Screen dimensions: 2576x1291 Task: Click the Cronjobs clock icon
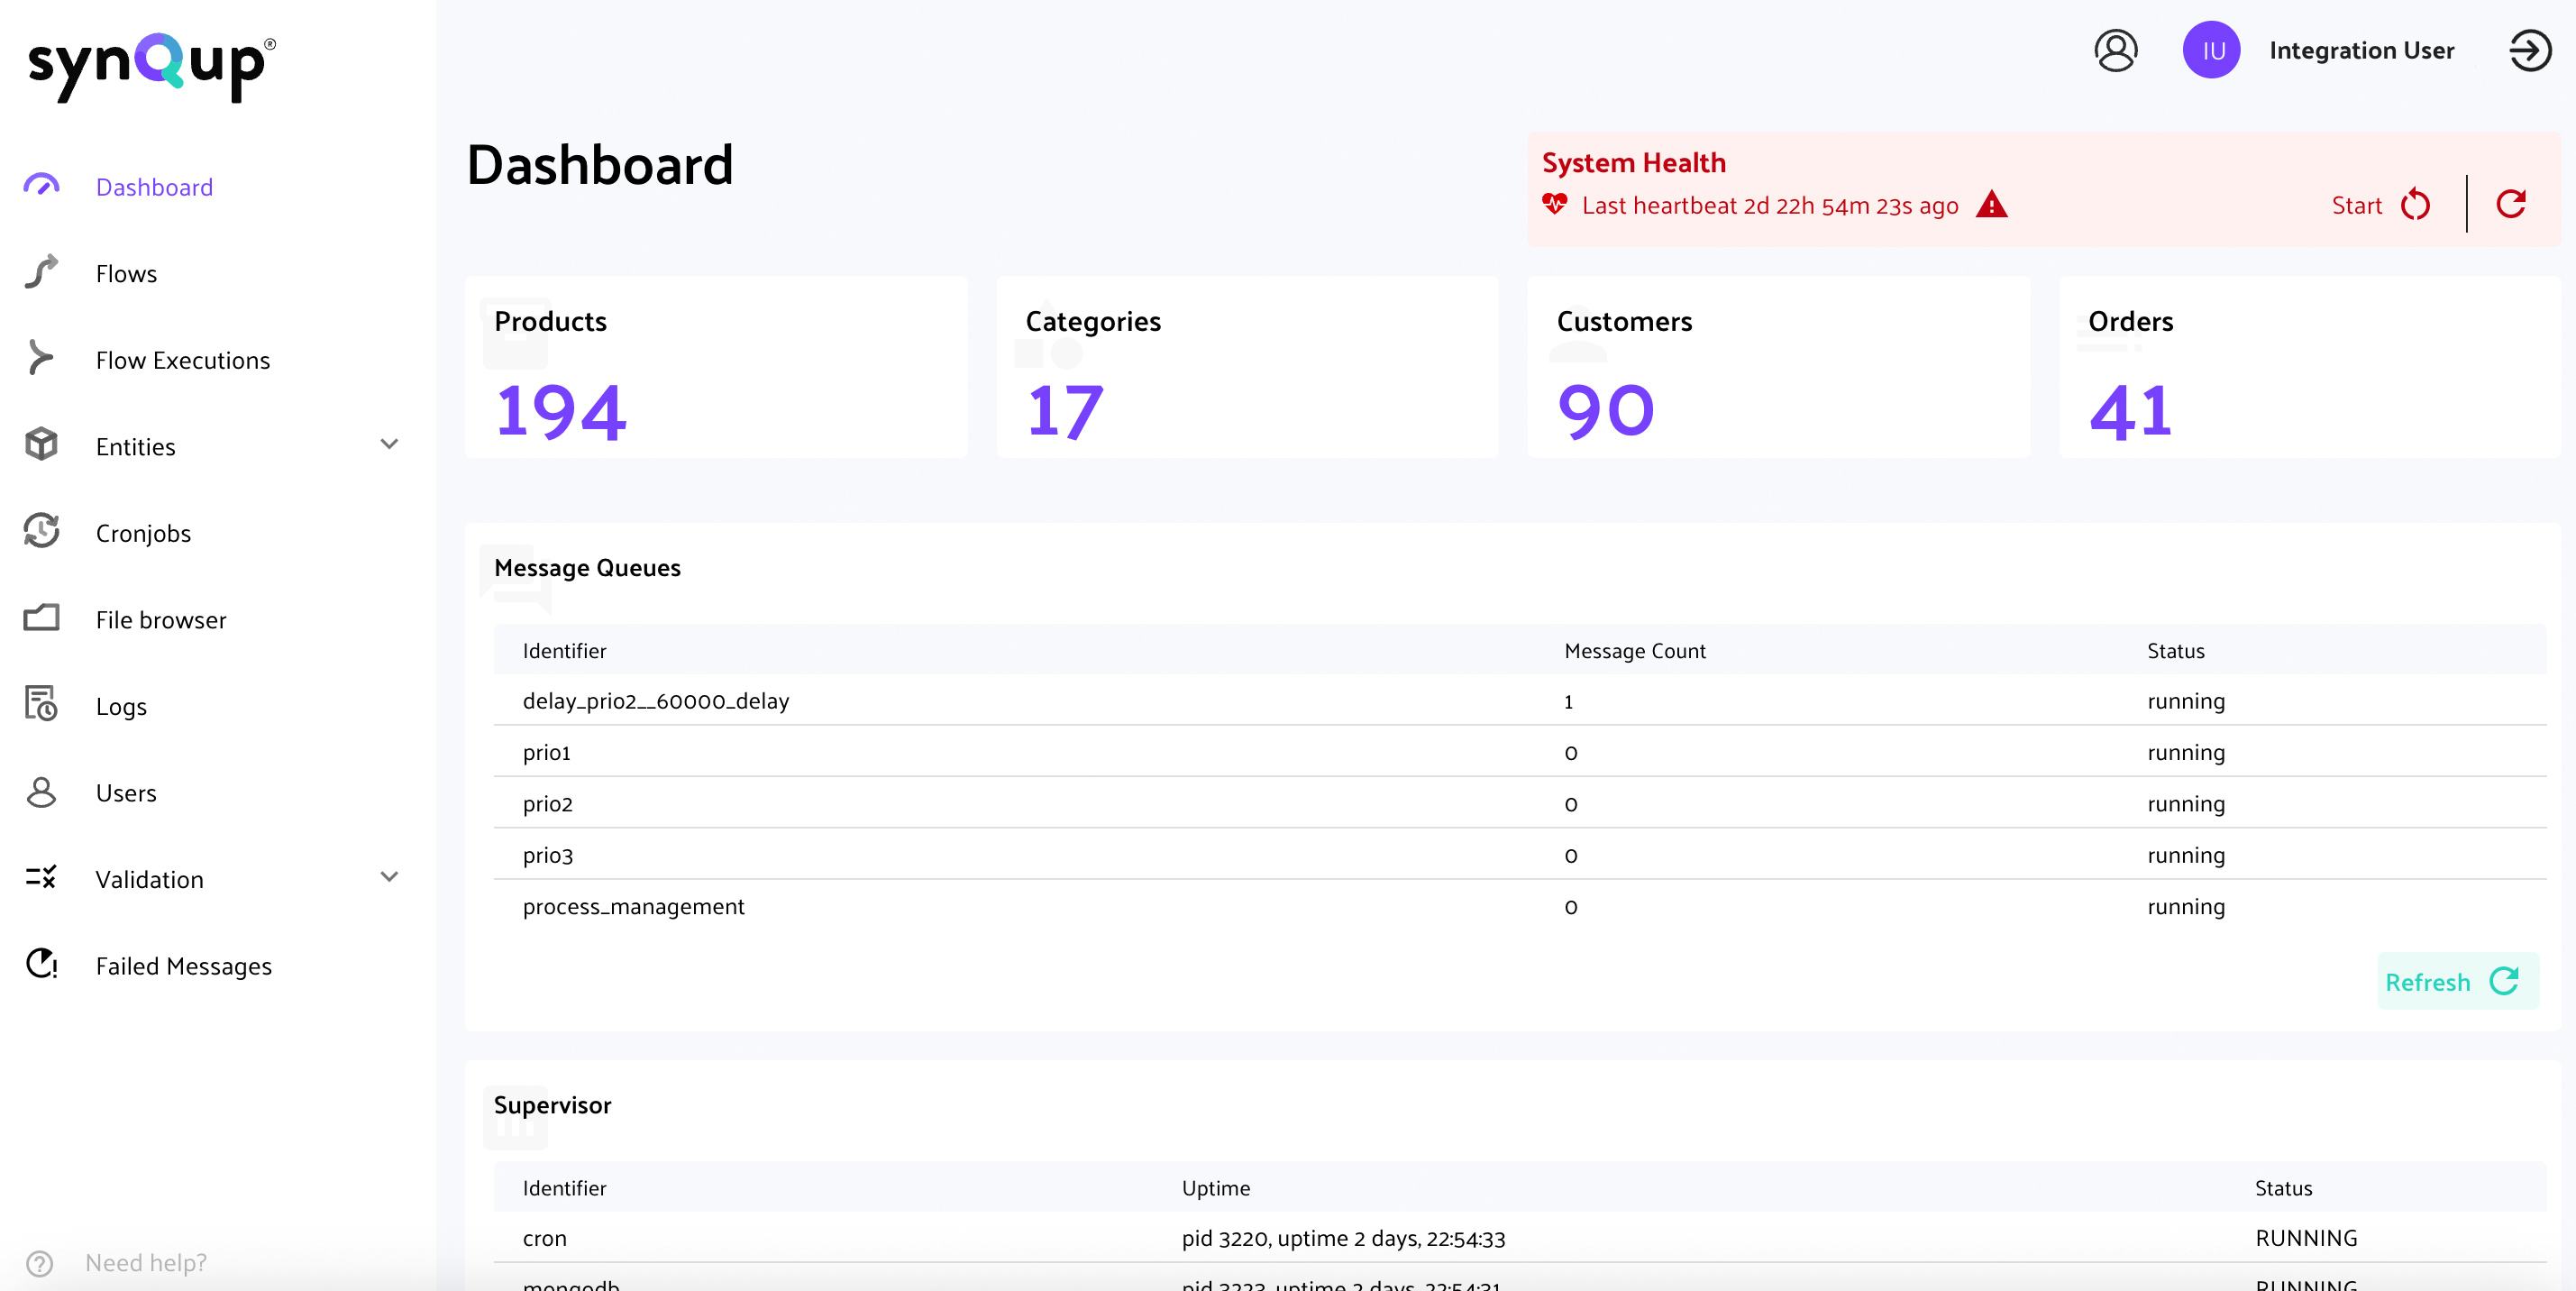coord(41,531)
